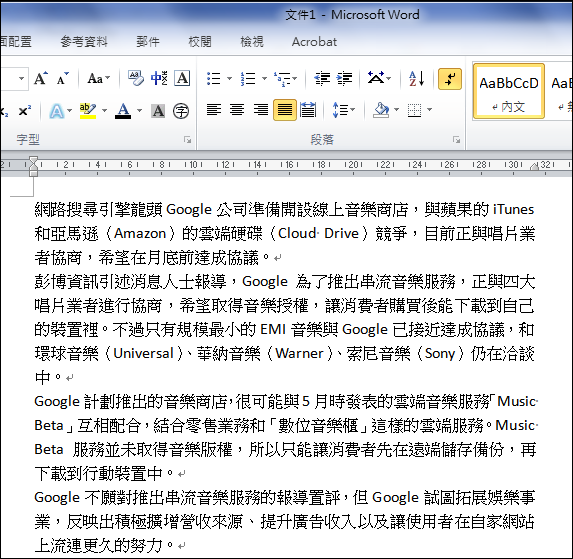
Task: Apply bulleted list formatting
Action: (213, 79)
